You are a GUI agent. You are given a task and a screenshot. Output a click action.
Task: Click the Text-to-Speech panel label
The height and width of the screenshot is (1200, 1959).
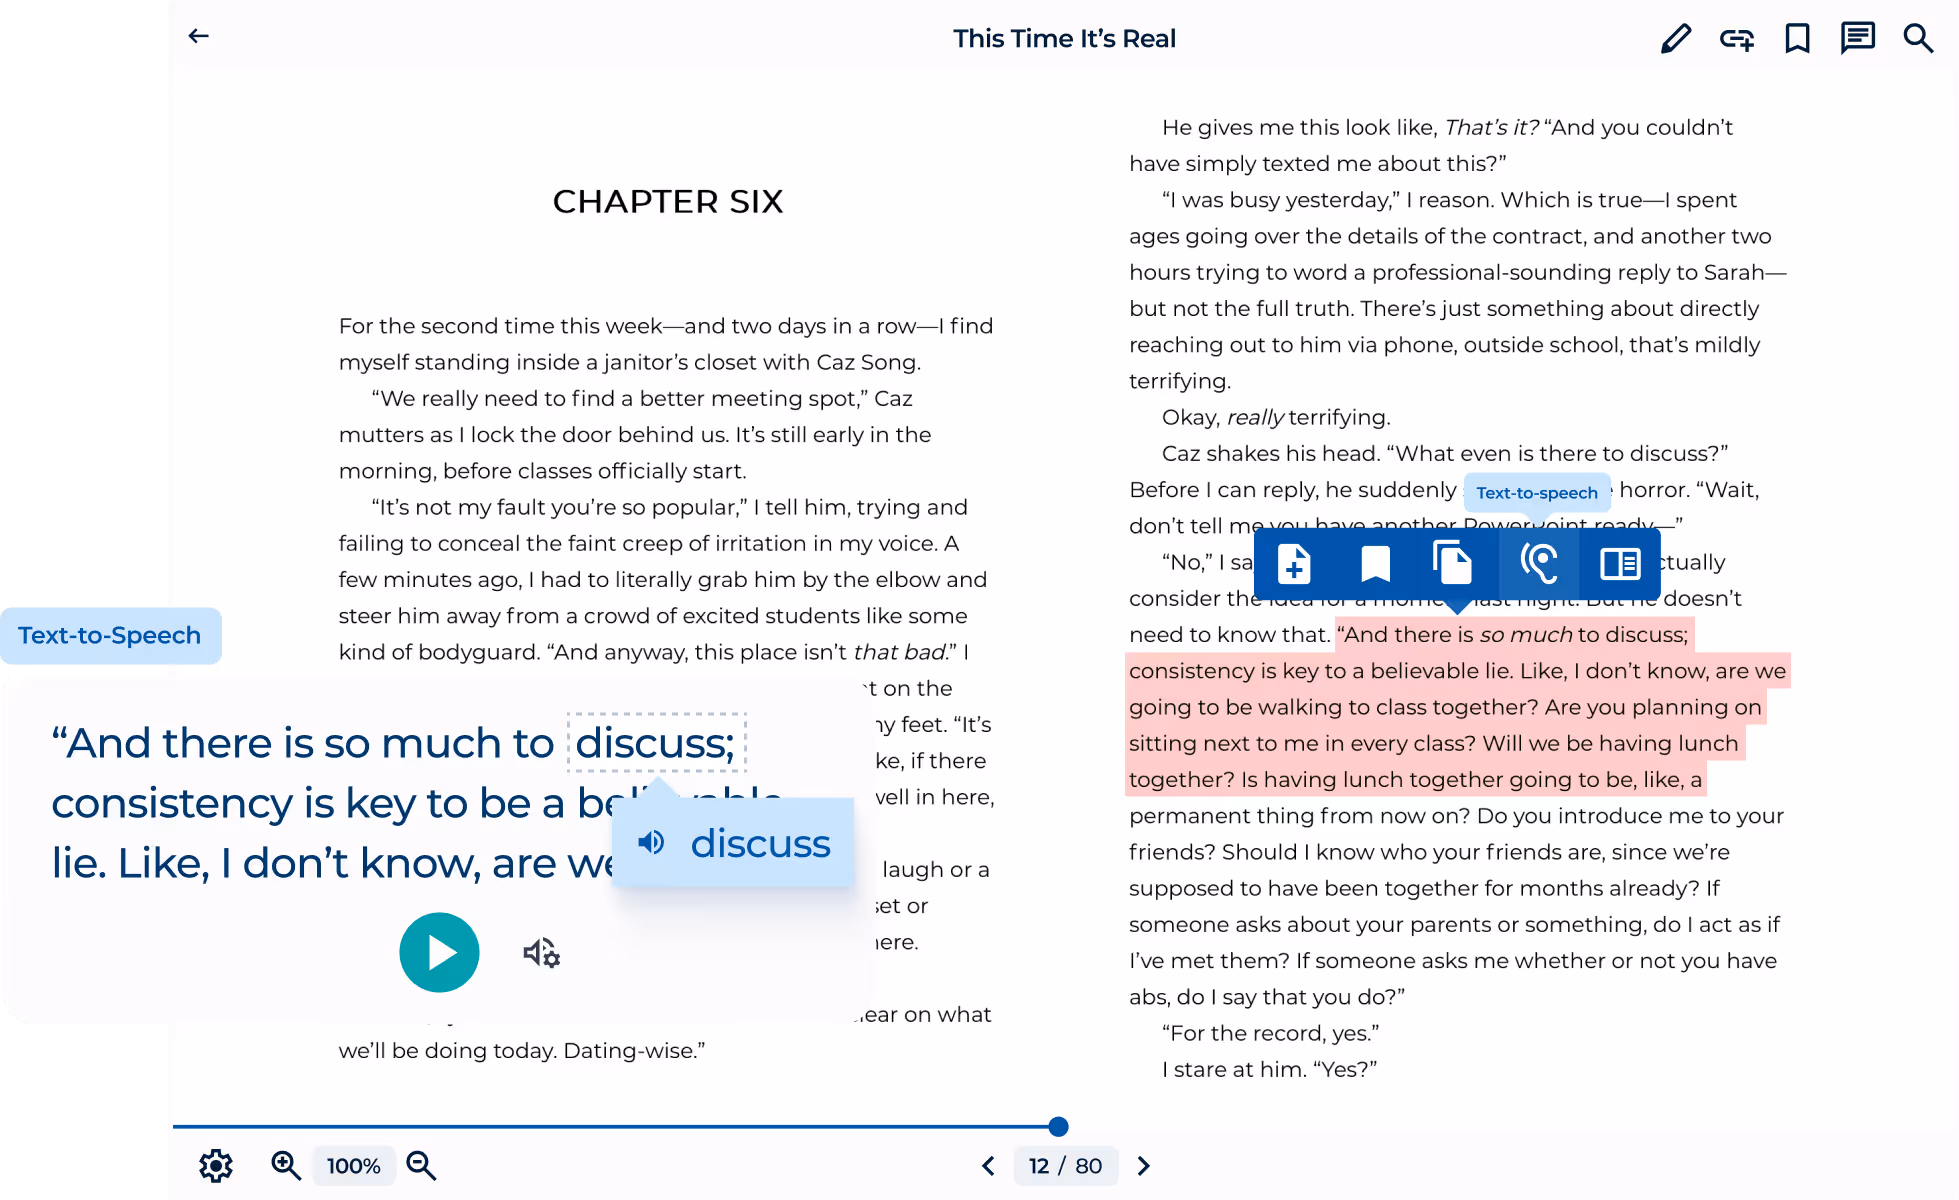pos(110,636)
